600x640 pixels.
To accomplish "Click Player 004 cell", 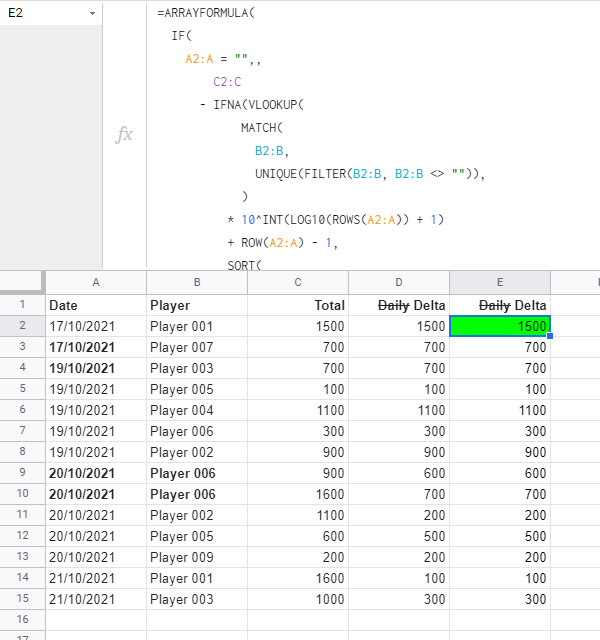I will click(x=197, y=410).
